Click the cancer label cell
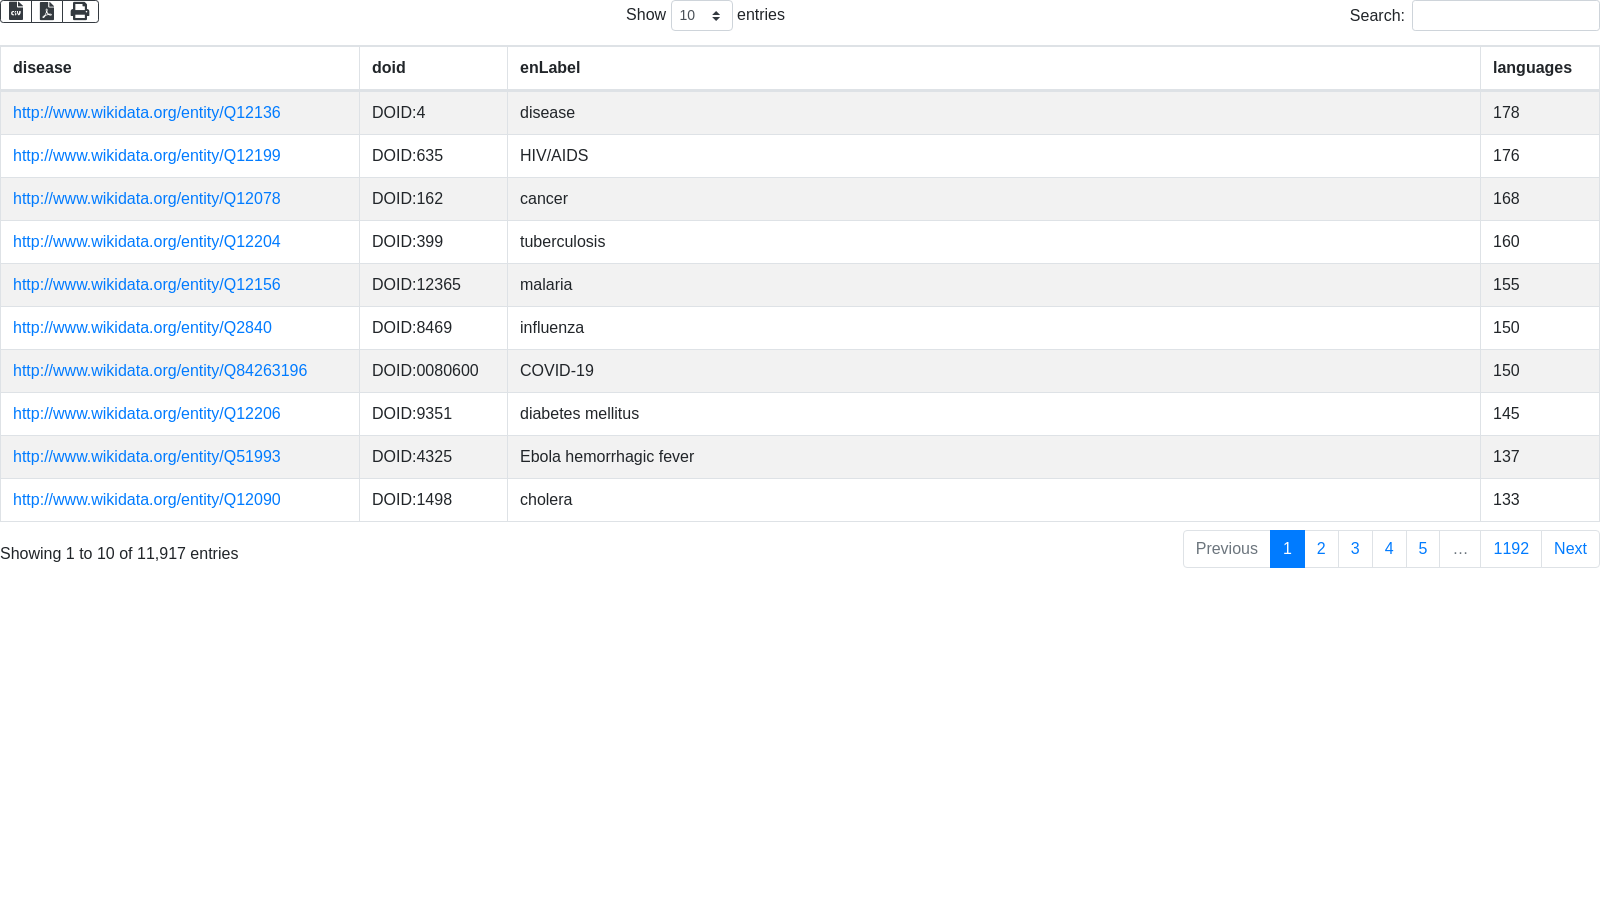The height and width of the screenshot is (900, 1600). coord(994,199)
